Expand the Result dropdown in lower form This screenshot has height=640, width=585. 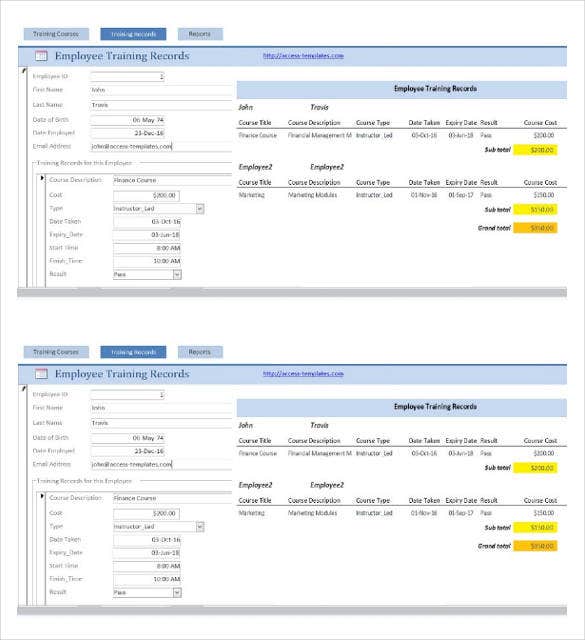click(177, 593)
